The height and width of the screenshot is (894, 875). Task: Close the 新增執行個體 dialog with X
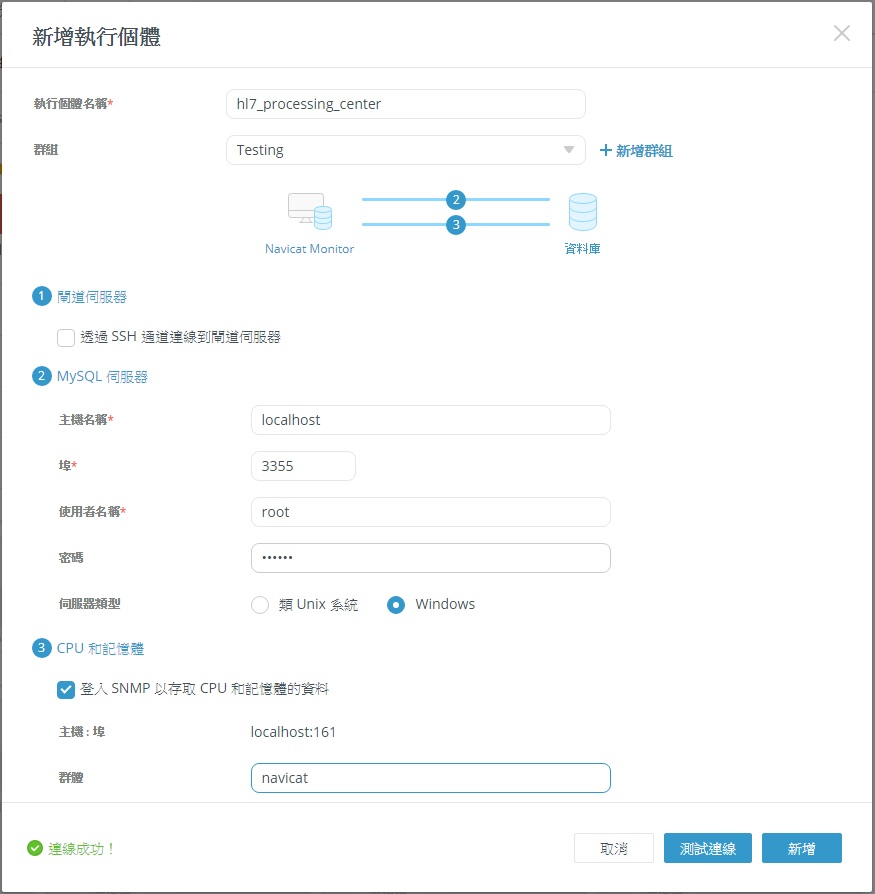click(x=842, y=33)
